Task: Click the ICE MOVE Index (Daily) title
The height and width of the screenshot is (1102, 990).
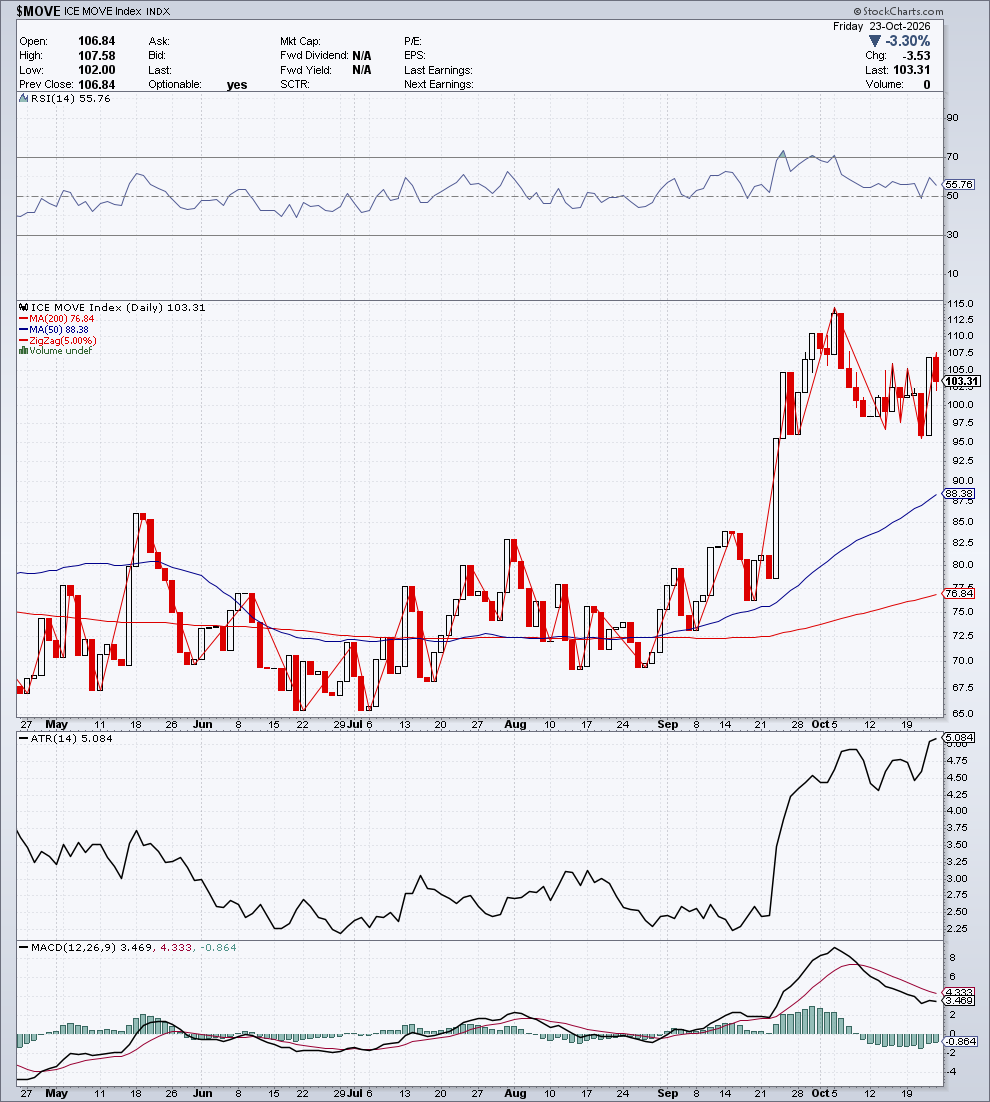Action: click(x=97, y=307)
